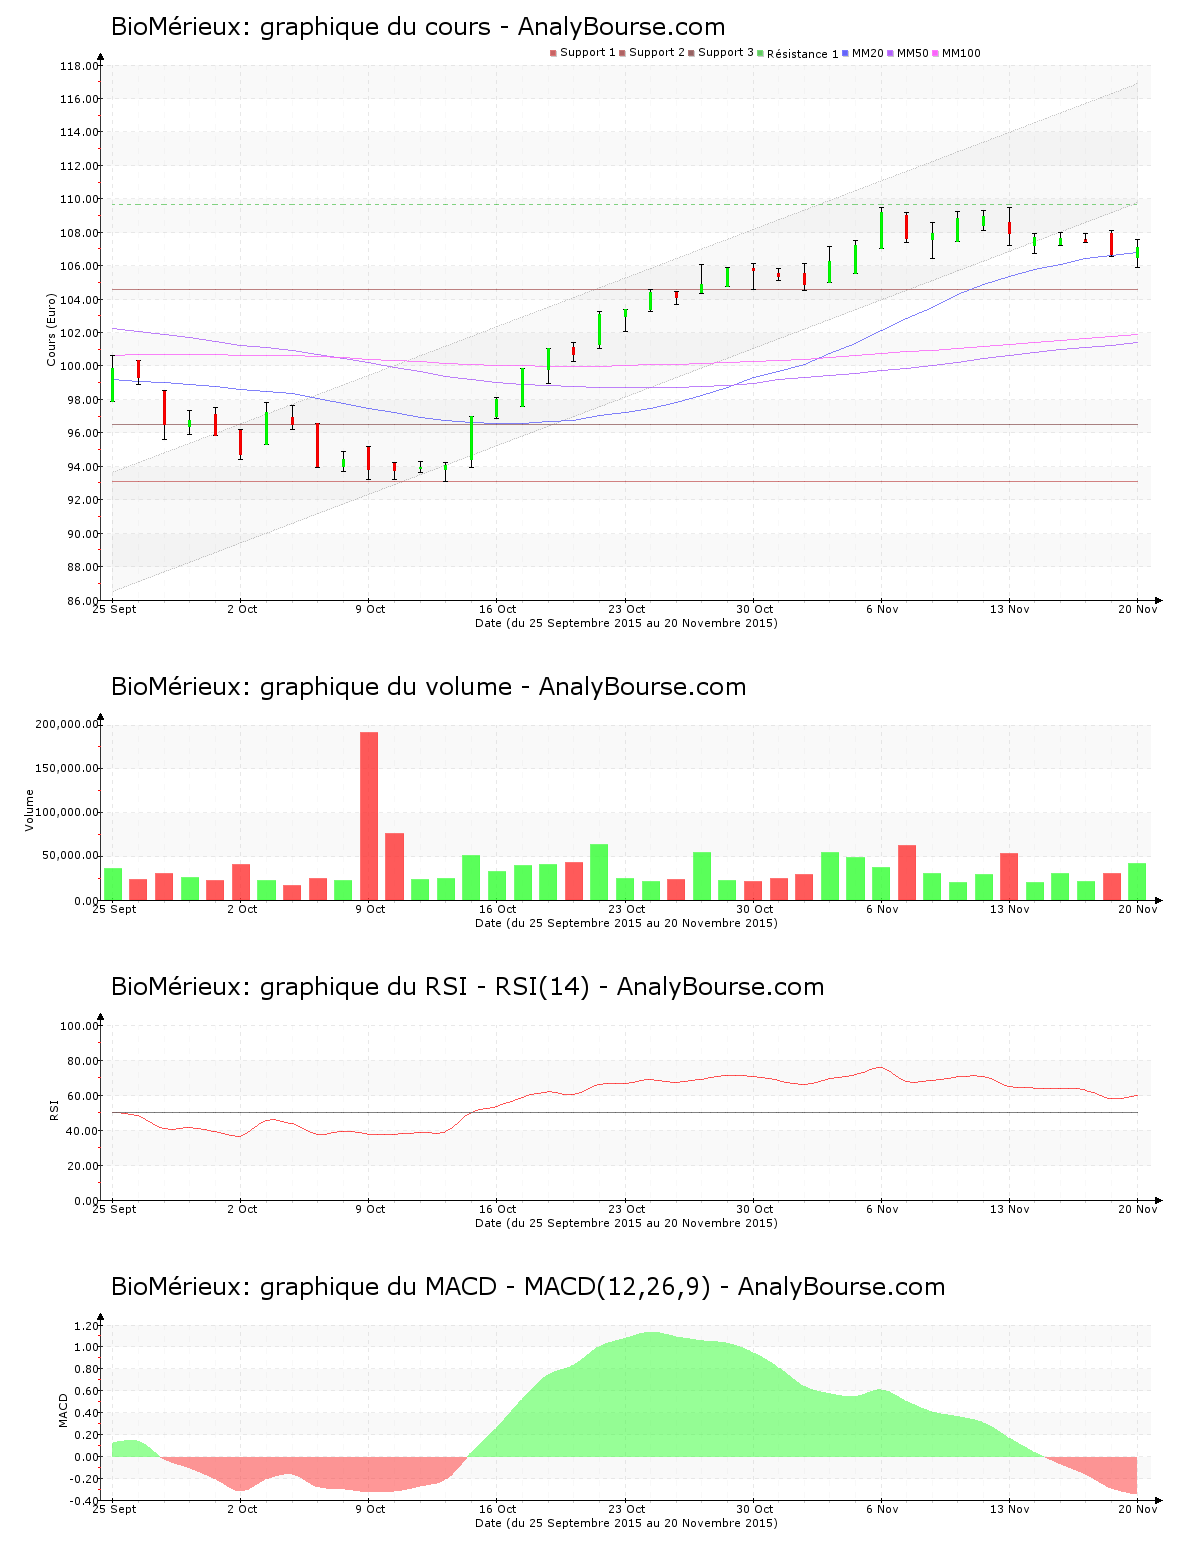
Task: Click the '23 Oct' date under the MACD chart
Action: [627, 1509]
